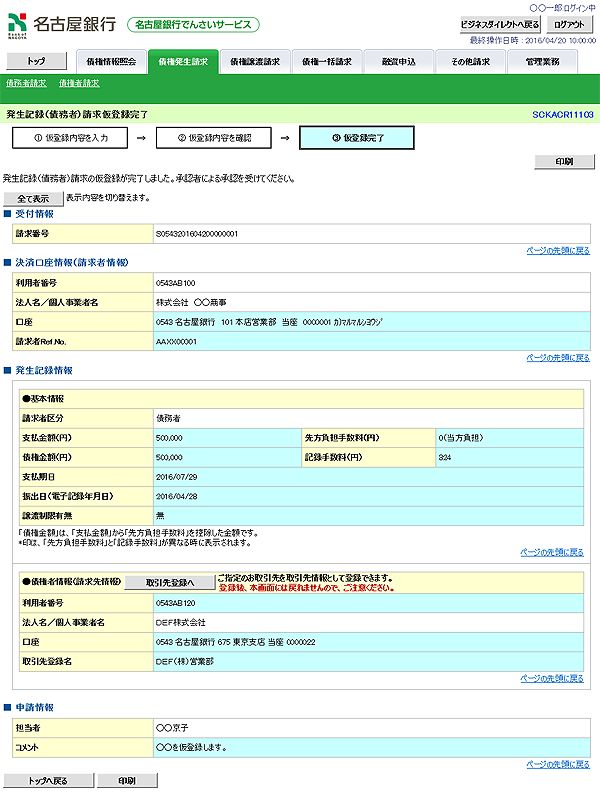The width and height of the screenshot is (600, 796).
Task: Click request number S0543201604200000001
Action: (197, 234)
